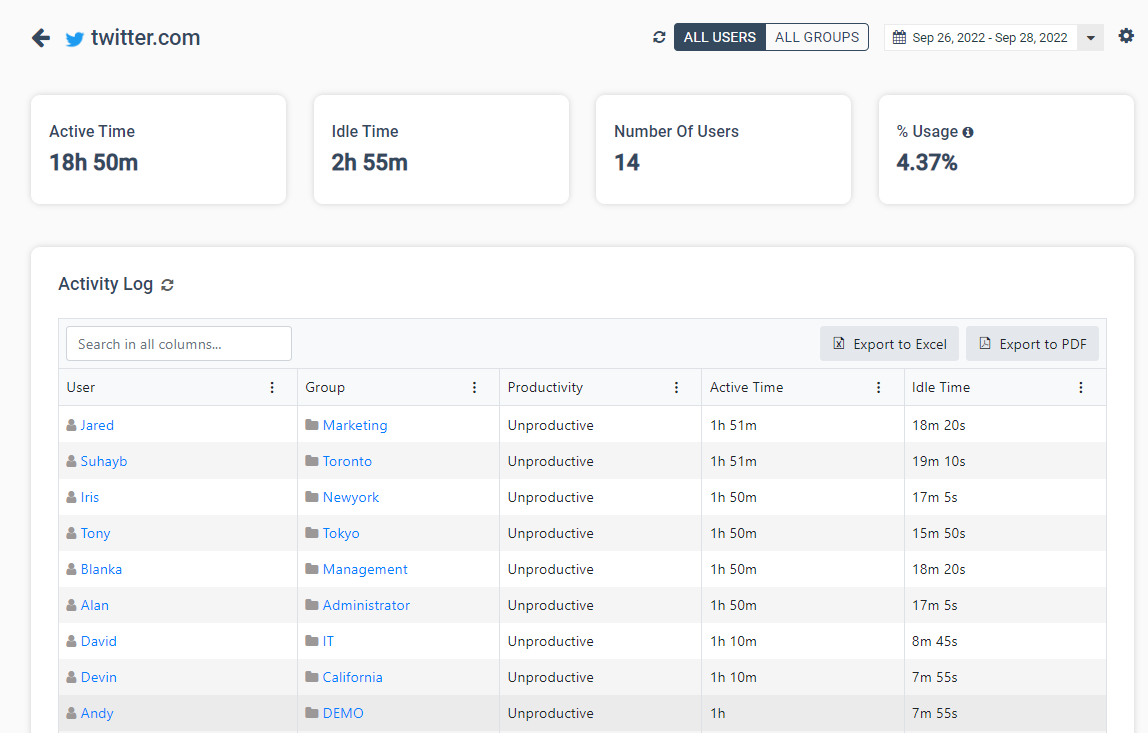This screenshot has width=1148, height=733.
Task: Click the folder icon beside Newyork
Action: tap(312, 496)
